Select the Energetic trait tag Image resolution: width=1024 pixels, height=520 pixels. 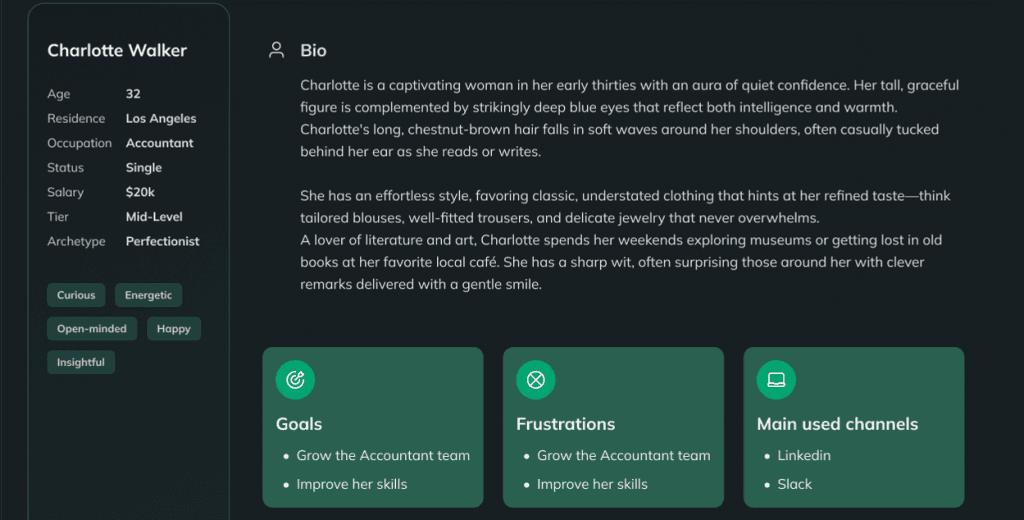[x=148, y=295]
